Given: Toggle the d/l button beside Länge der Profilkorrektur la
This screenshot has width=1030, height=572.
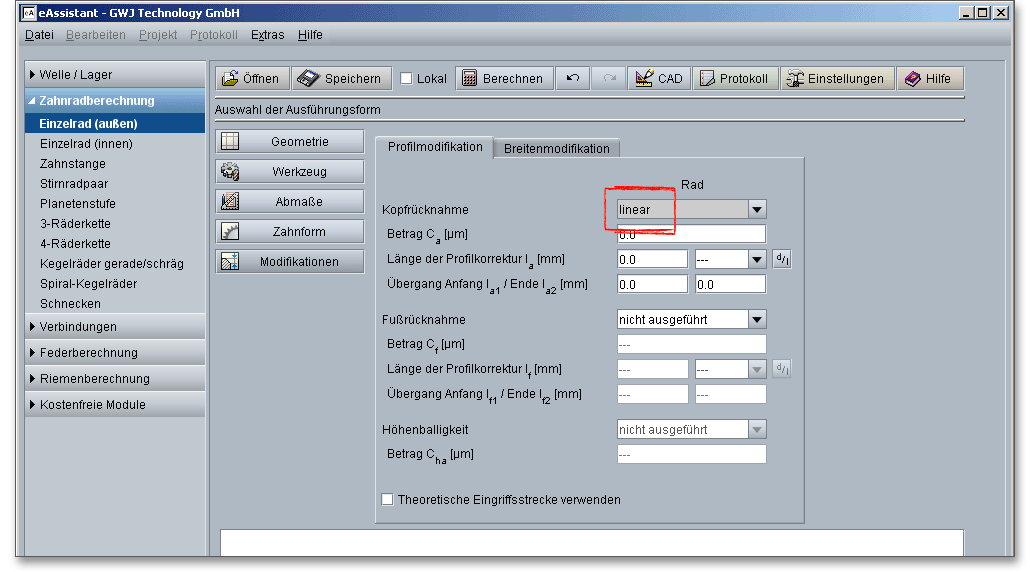Looking at the screenshot, I should (x=782, y=259).
